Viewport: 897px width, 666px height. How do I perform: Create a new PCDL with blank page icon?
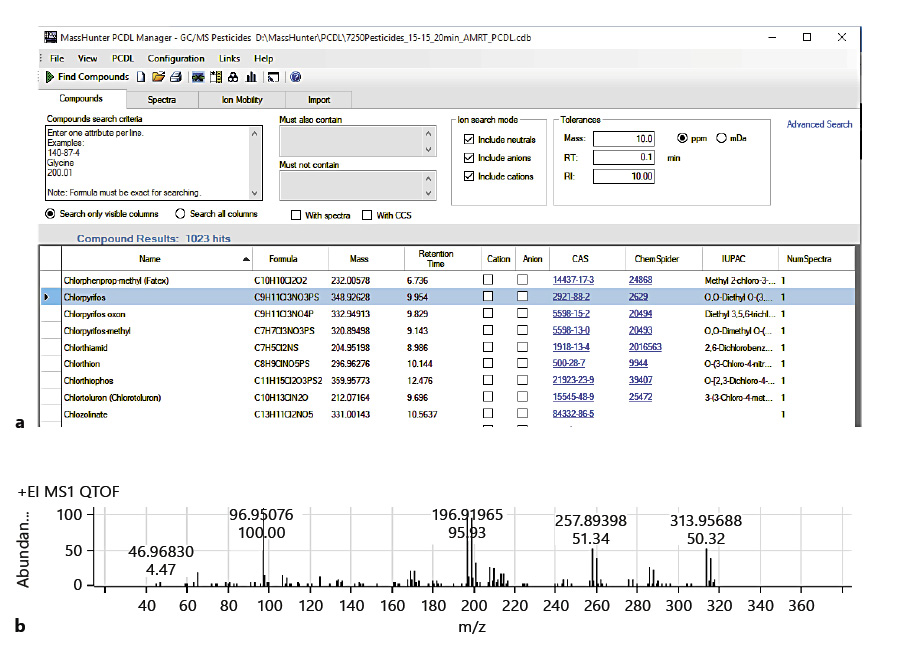pyautogui.click(x=141, y=77)
